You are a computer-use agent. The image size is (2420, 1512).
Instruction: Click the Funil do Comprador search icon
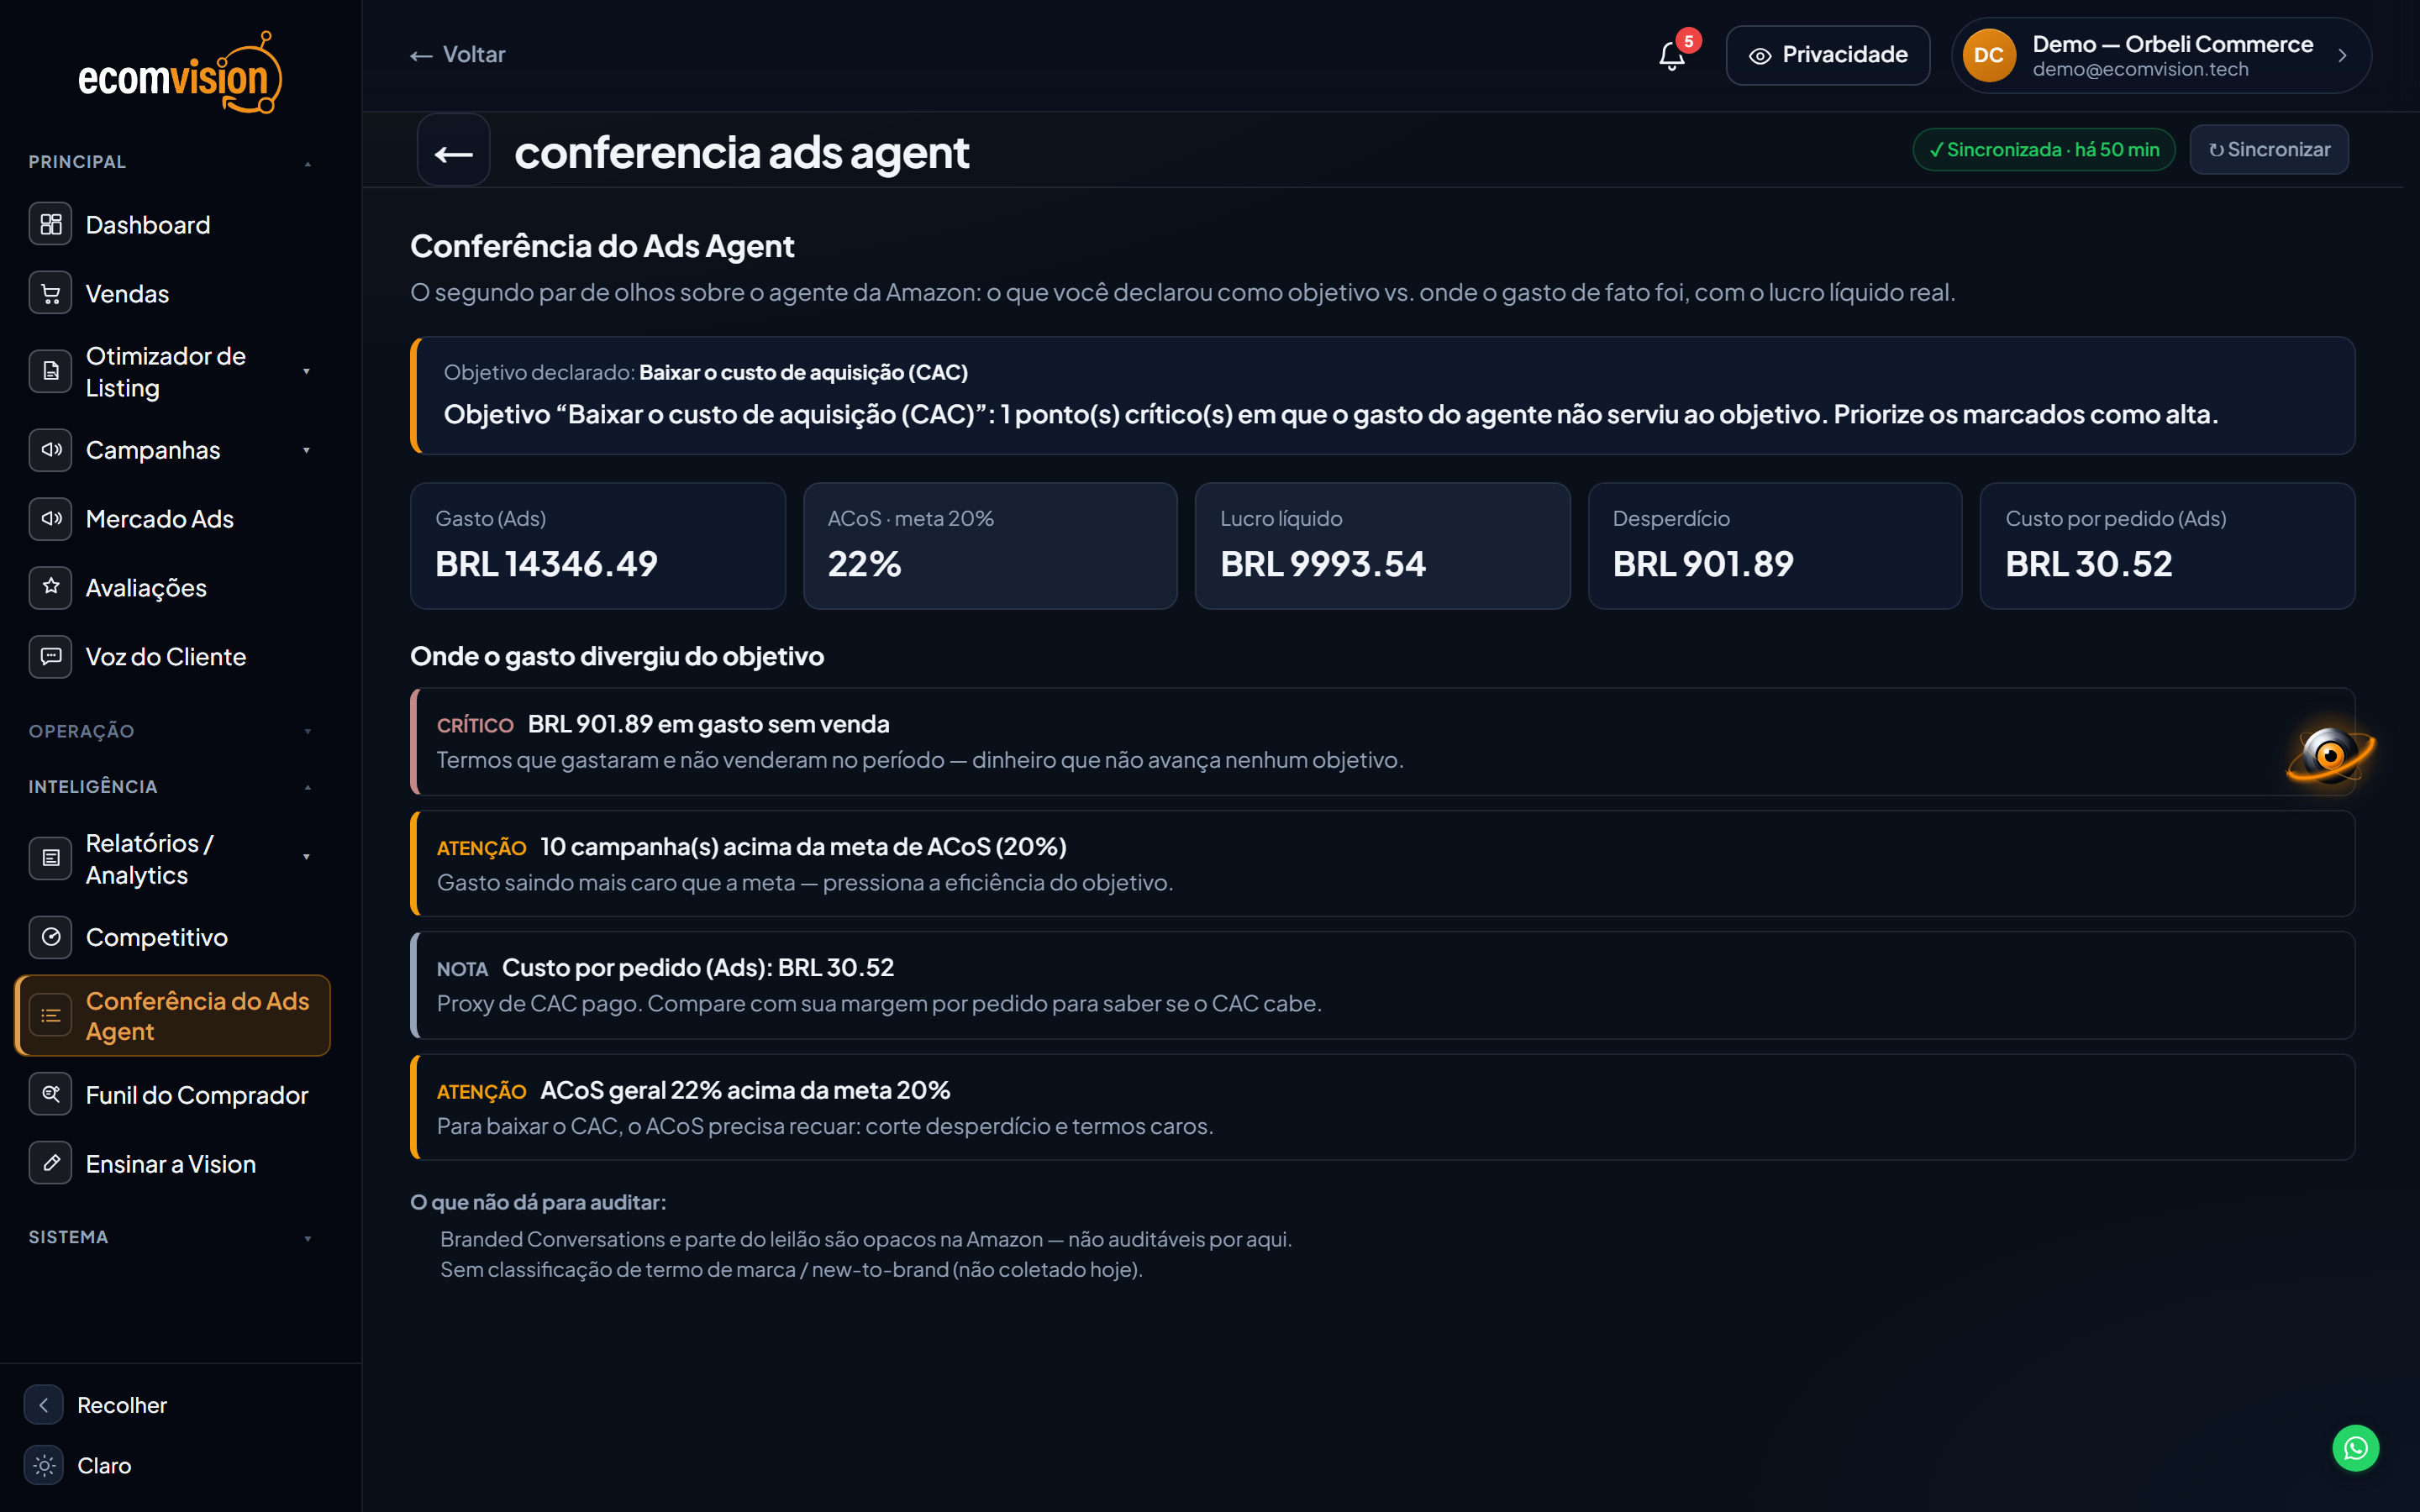tap(50, 1094)
